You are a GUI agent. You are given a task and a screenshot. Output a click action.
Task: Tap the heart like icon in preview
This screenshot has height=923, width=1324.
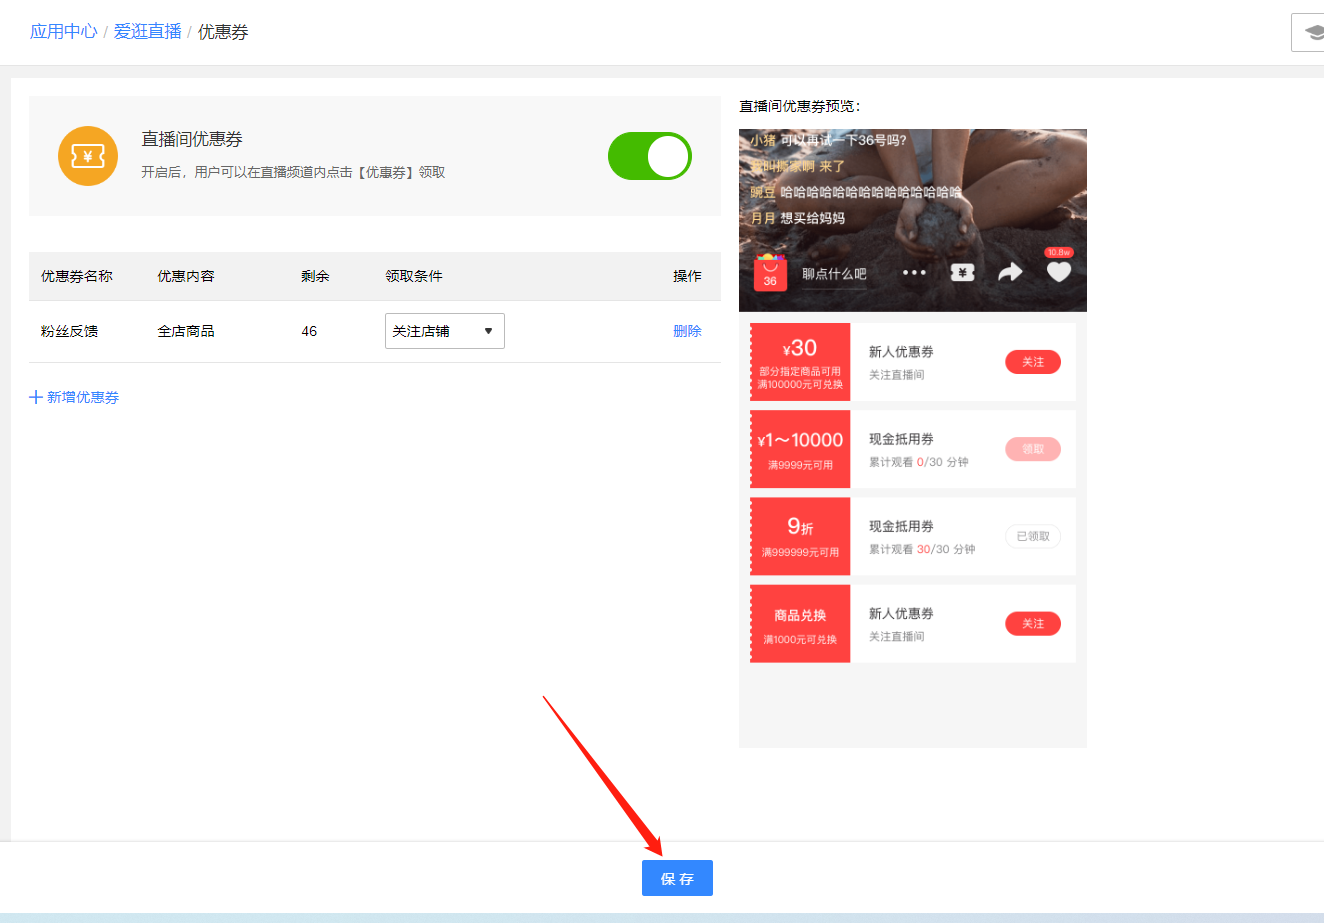[x=1058, y=270]
